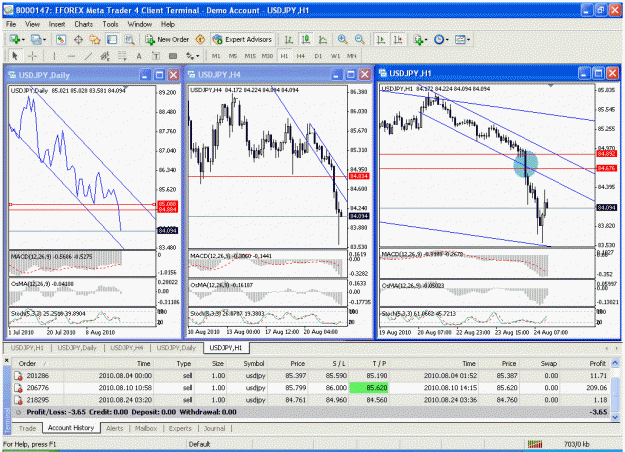
Task: Switch timeframe to H4
Action: click(301, 56)
